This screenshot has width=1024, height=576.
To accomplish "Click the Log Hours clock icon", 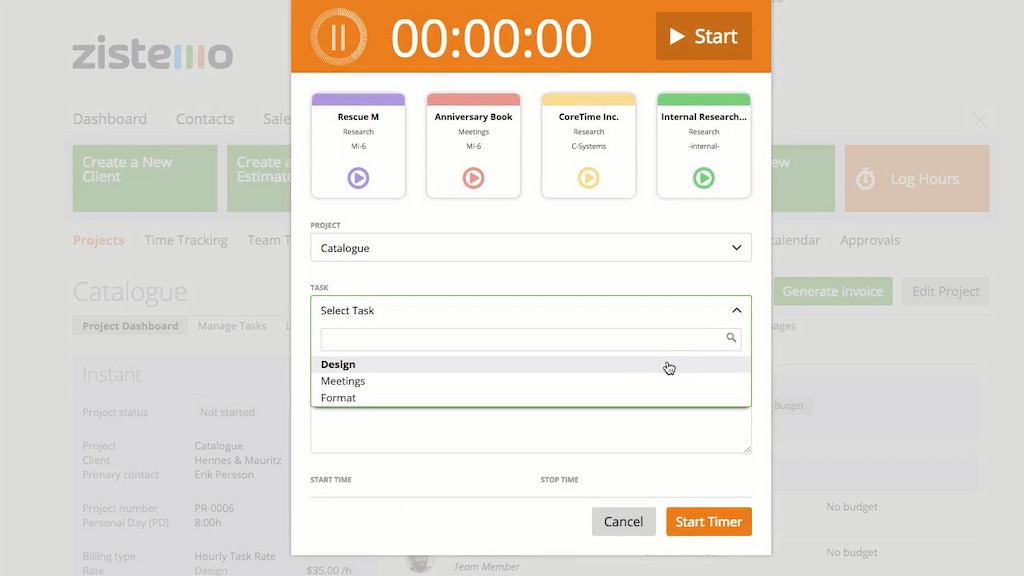I will click(865, 178).
